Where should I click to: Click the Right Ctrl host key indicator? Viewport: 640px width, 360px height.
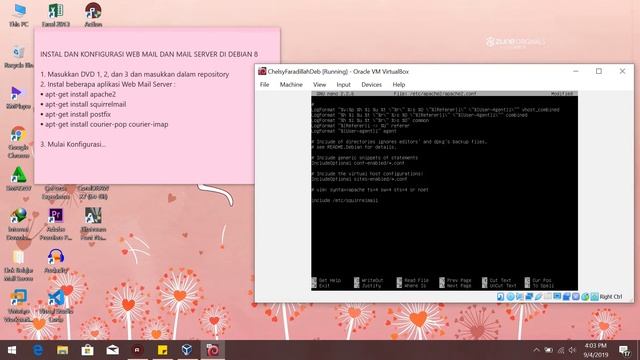pos(611,297)
